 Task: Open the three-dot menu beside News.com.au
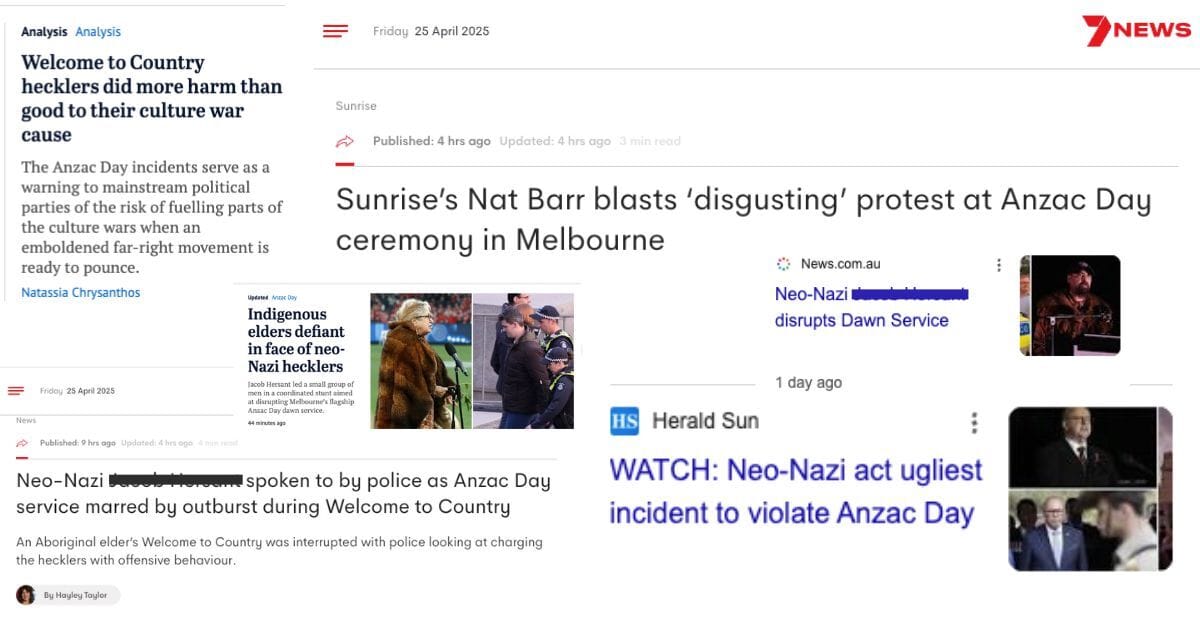click(998, 263)
